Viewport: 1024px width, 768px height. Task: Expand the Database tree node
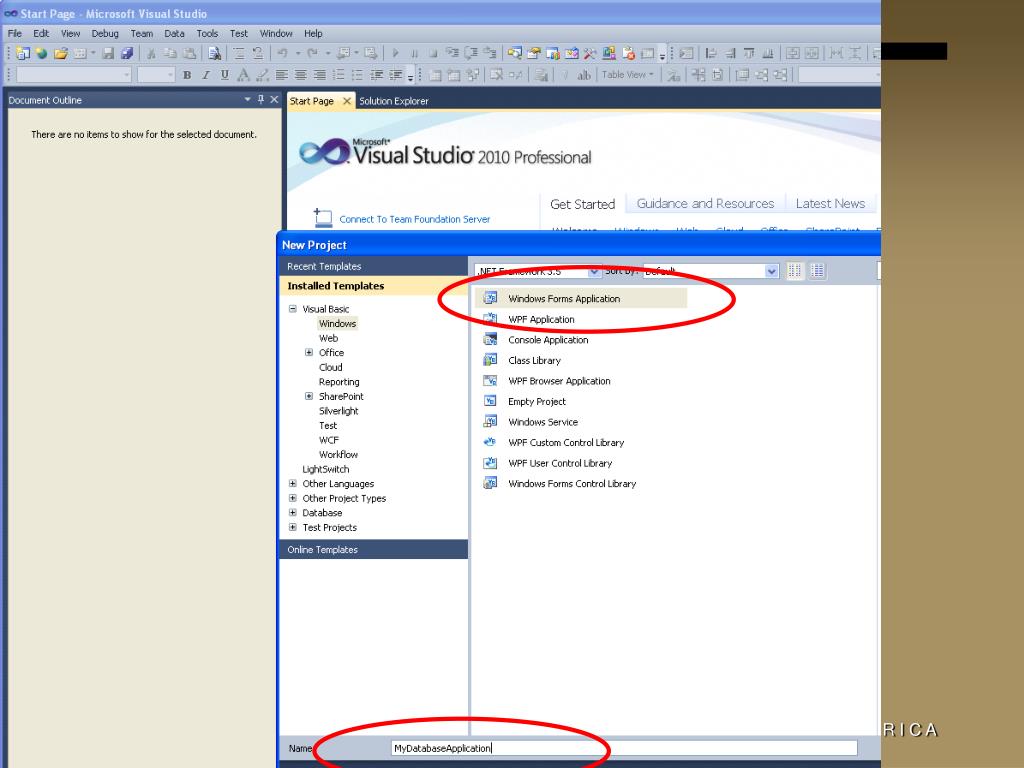(293, 513)
